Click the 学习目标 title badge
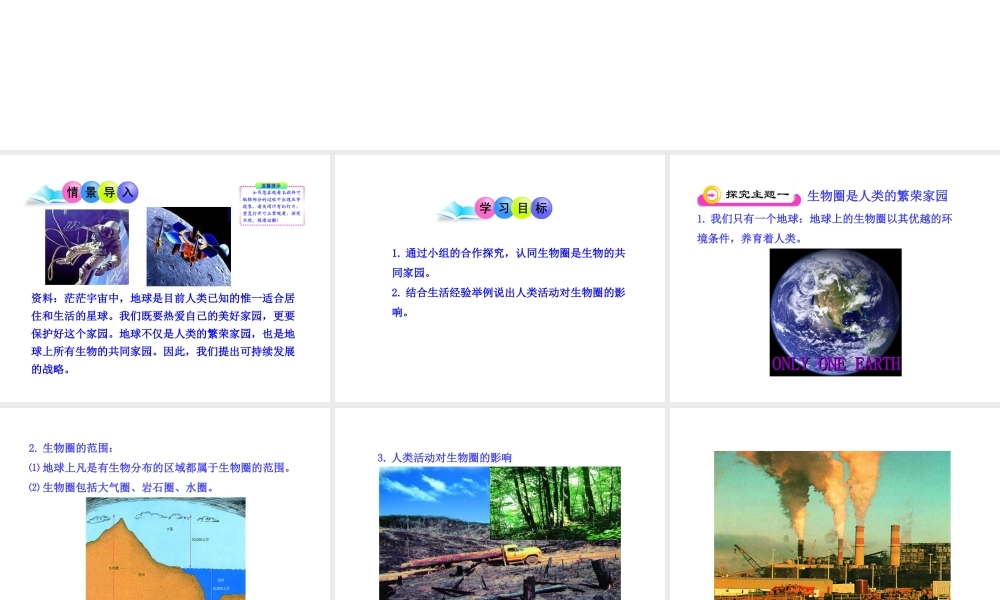 tap(496, 208)
